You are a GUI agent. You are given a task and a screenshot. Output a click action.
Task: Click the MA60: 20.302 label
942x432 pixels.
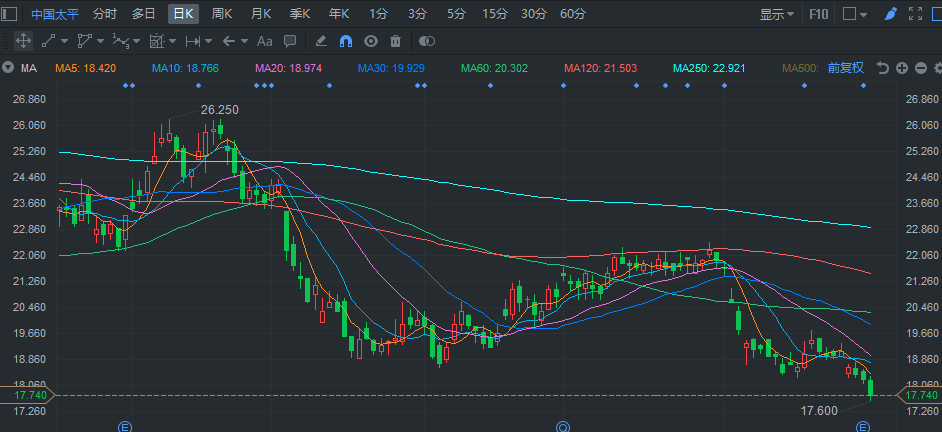coord(494,68)
